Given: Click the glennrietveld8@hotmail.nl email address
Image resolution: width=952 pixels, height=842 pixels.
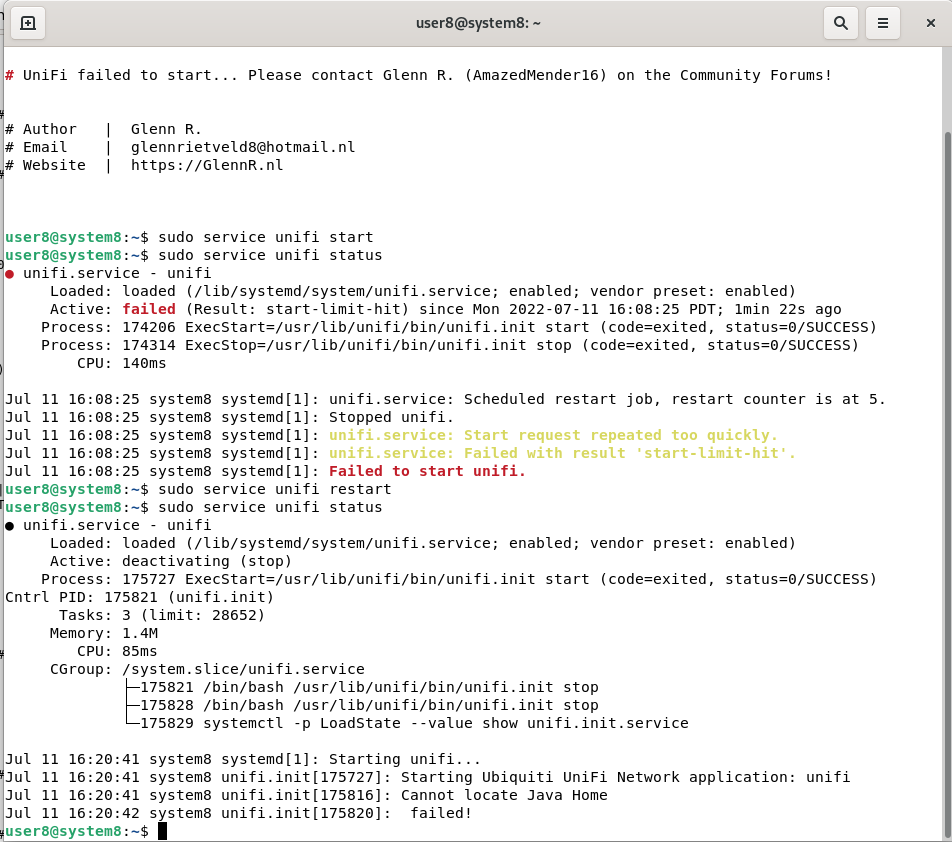Looking at the screenshot, I should pos(243,147).
